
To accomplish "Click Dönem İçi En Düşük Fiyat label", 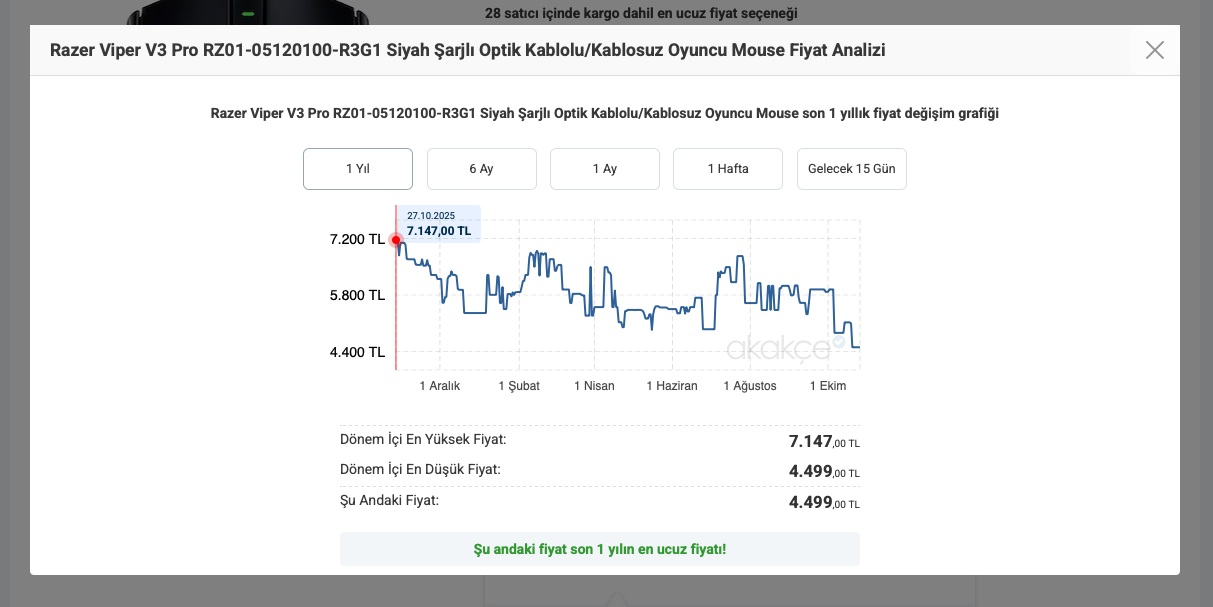I will [420, 469].
